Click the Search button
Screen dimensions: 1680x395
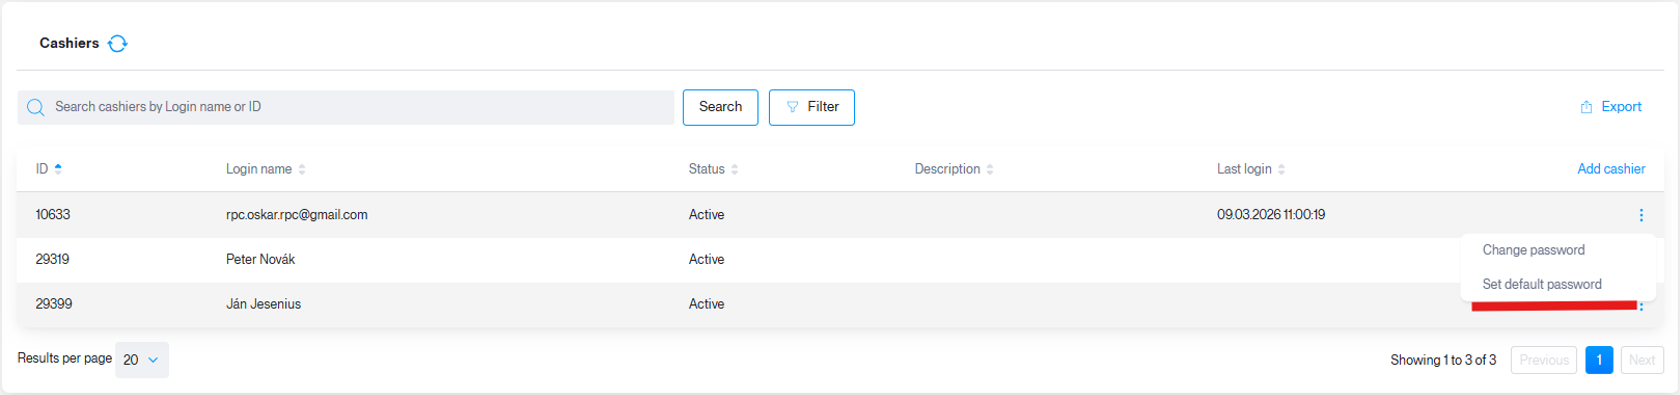(720, 107)
